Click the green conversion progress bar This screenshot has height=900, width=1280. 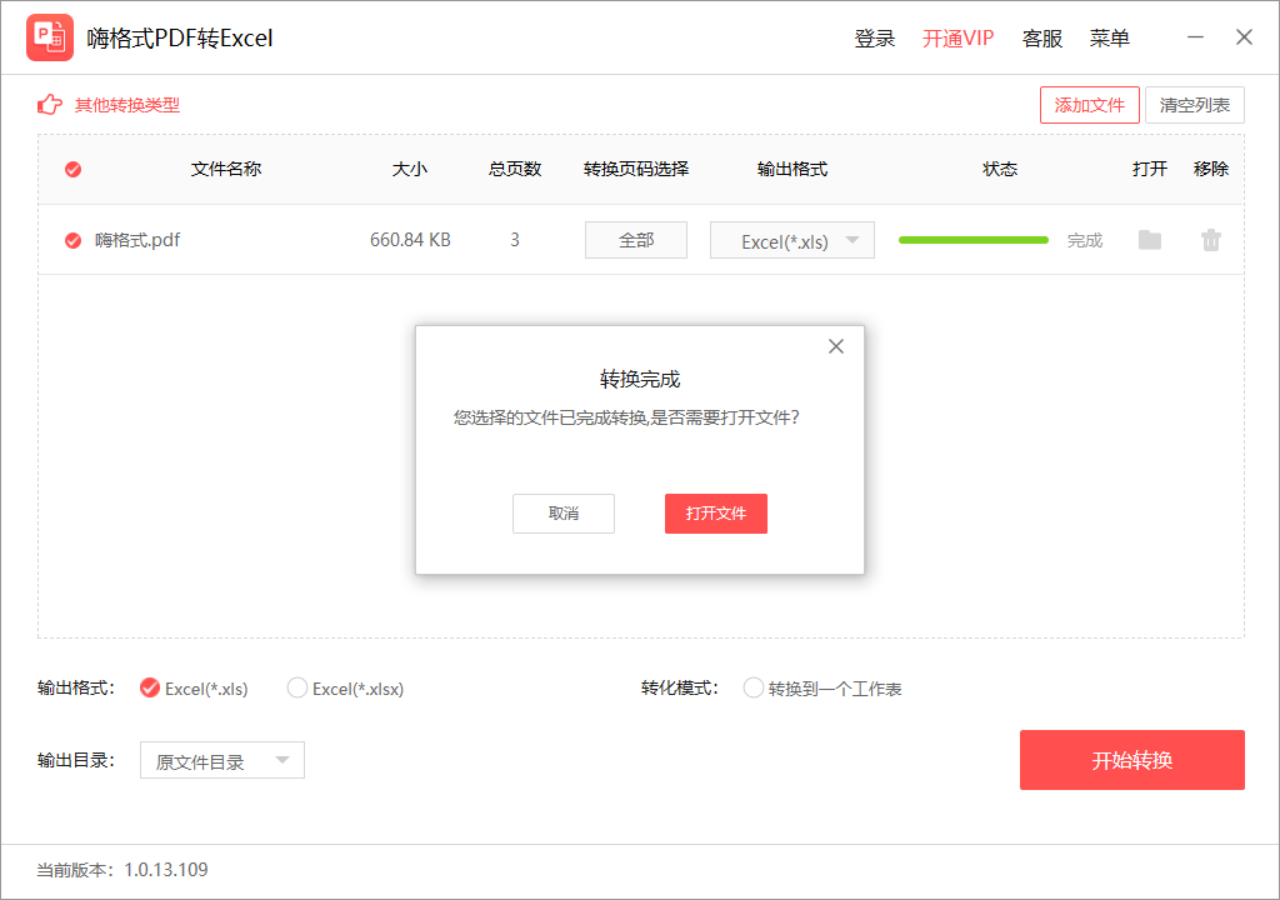coord(972,240)
